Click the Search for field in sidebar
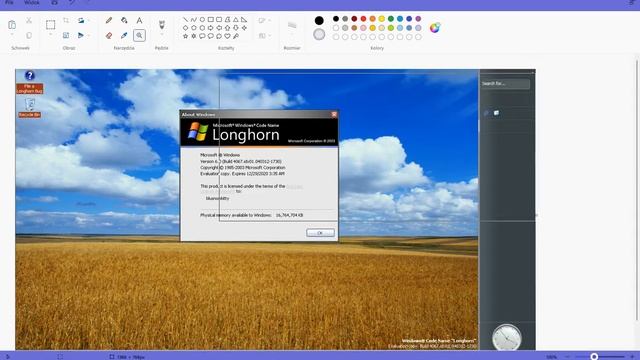 point(505,84)
